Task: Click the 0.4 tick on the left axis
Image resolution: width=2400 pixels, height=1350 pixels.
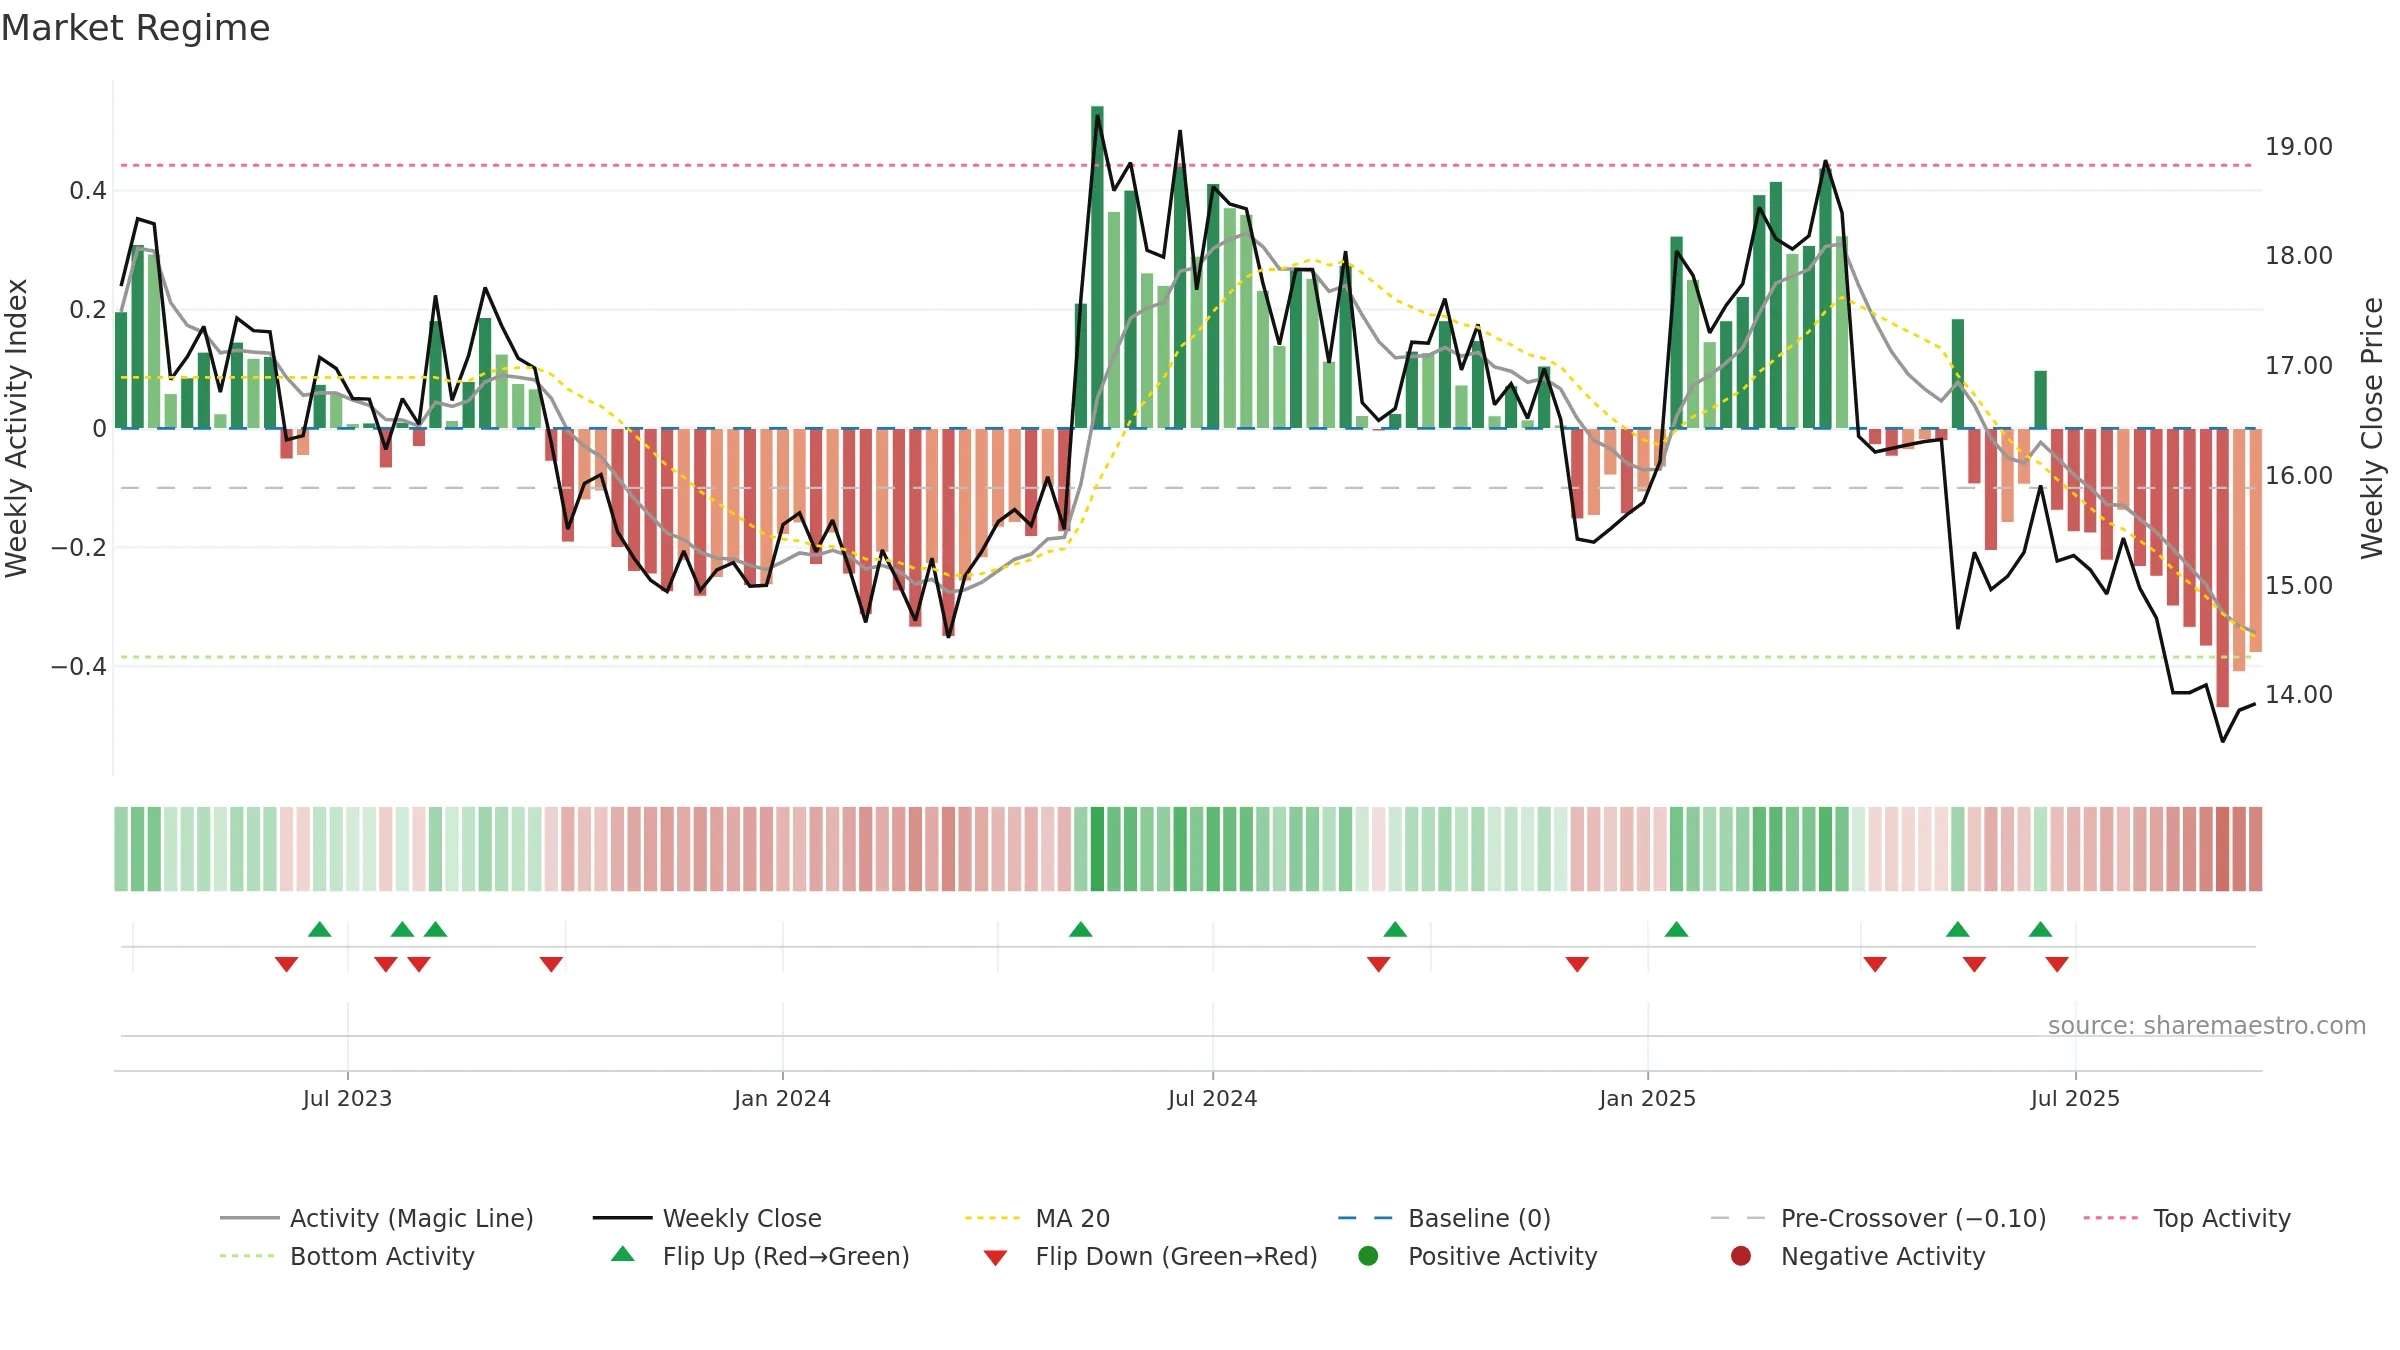Action: pyautogui.click(x=88, y=190)
